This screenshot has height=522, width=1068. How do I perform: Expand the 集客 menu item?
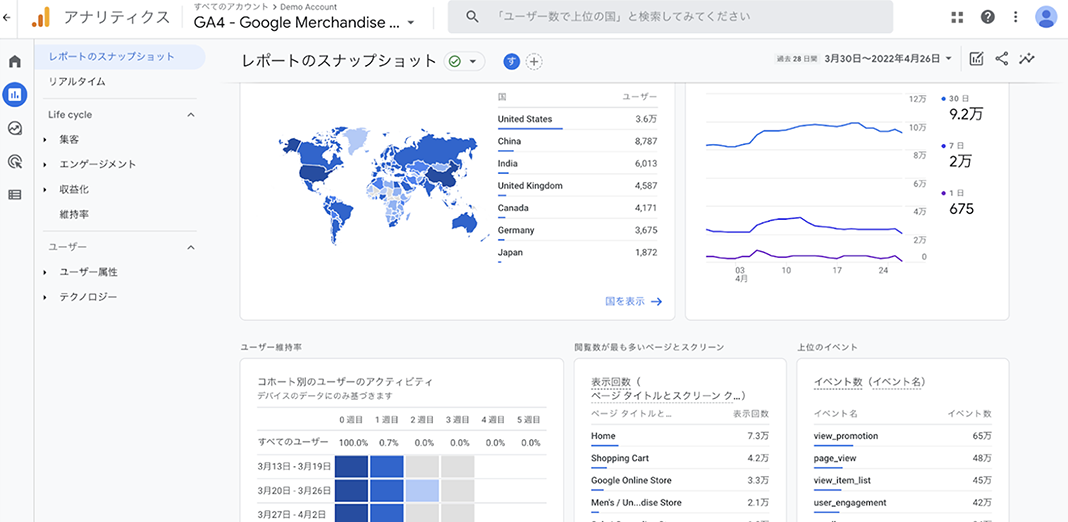tap(45, 140)
